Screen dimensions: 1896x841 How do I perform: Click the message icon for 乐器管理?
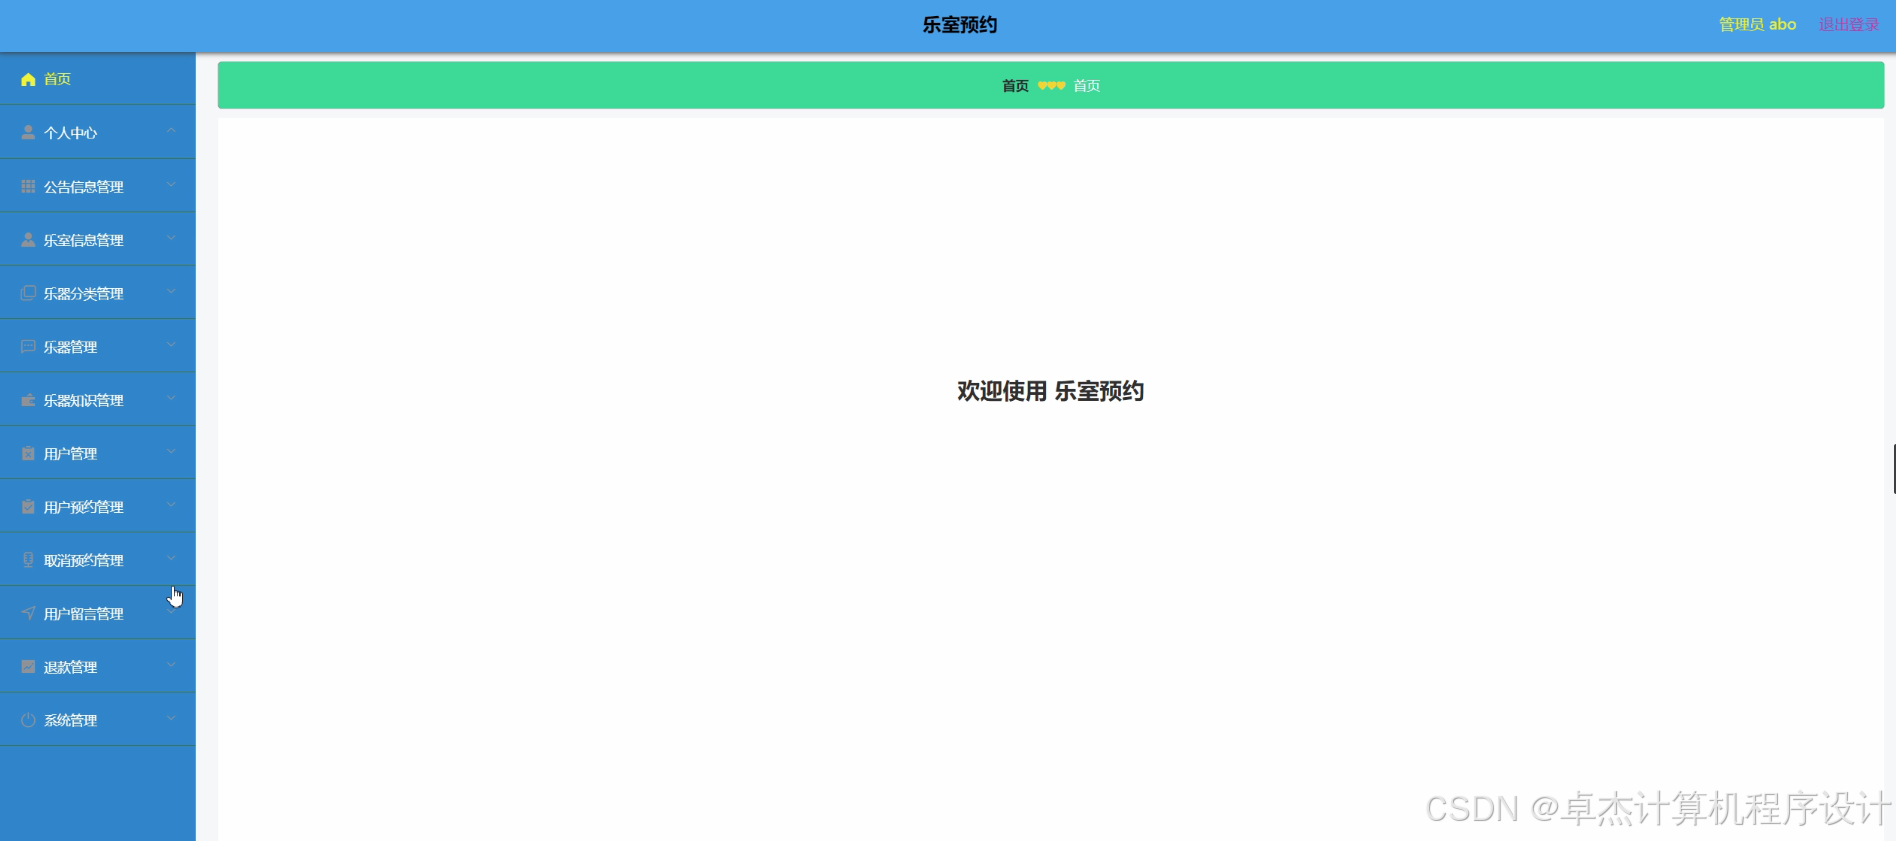(28, 346)
